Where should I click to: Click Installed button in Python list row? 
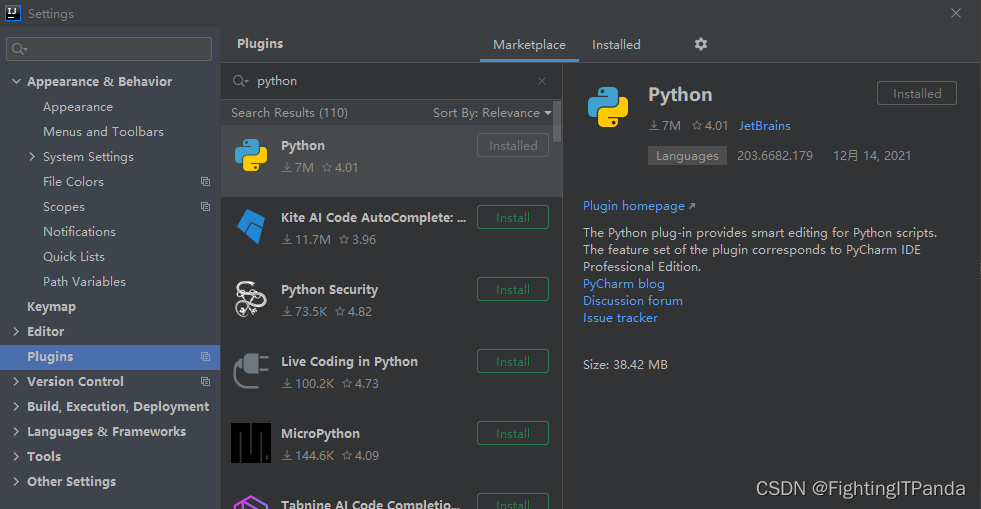click(513, 145)
